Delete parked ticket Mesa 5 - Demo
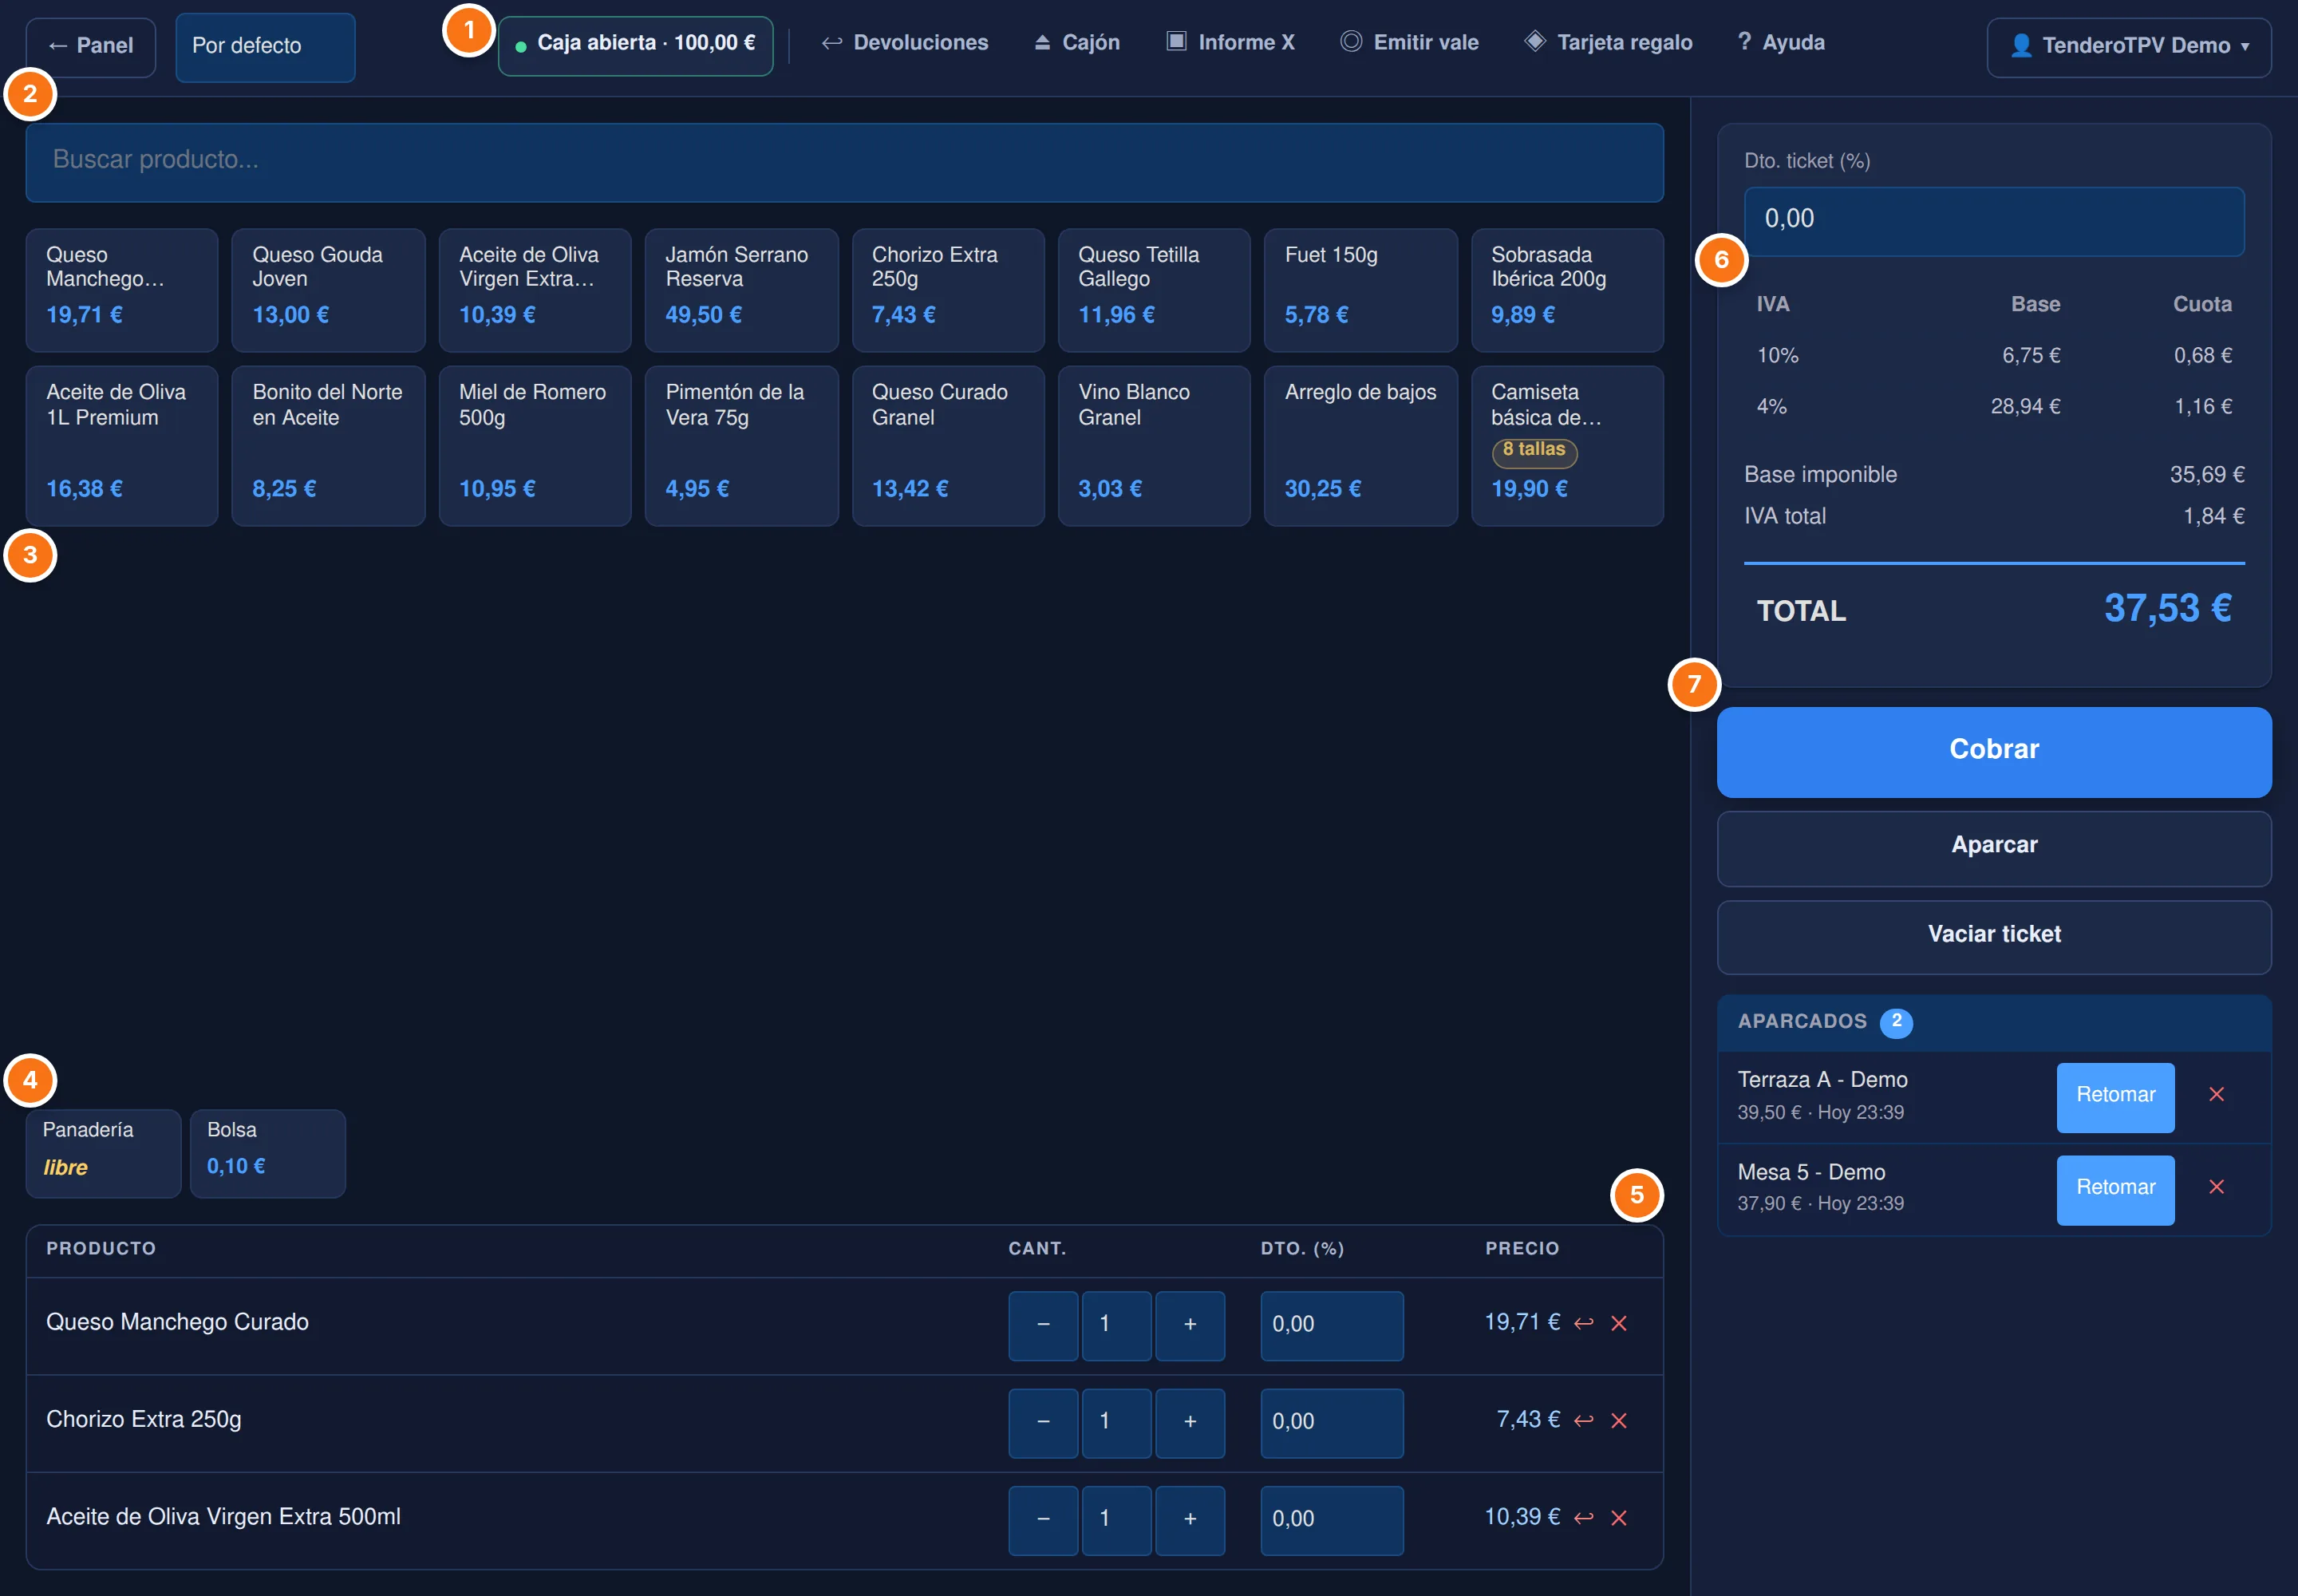This screenshot has height=1596, width=2298. point(2216,1186)
